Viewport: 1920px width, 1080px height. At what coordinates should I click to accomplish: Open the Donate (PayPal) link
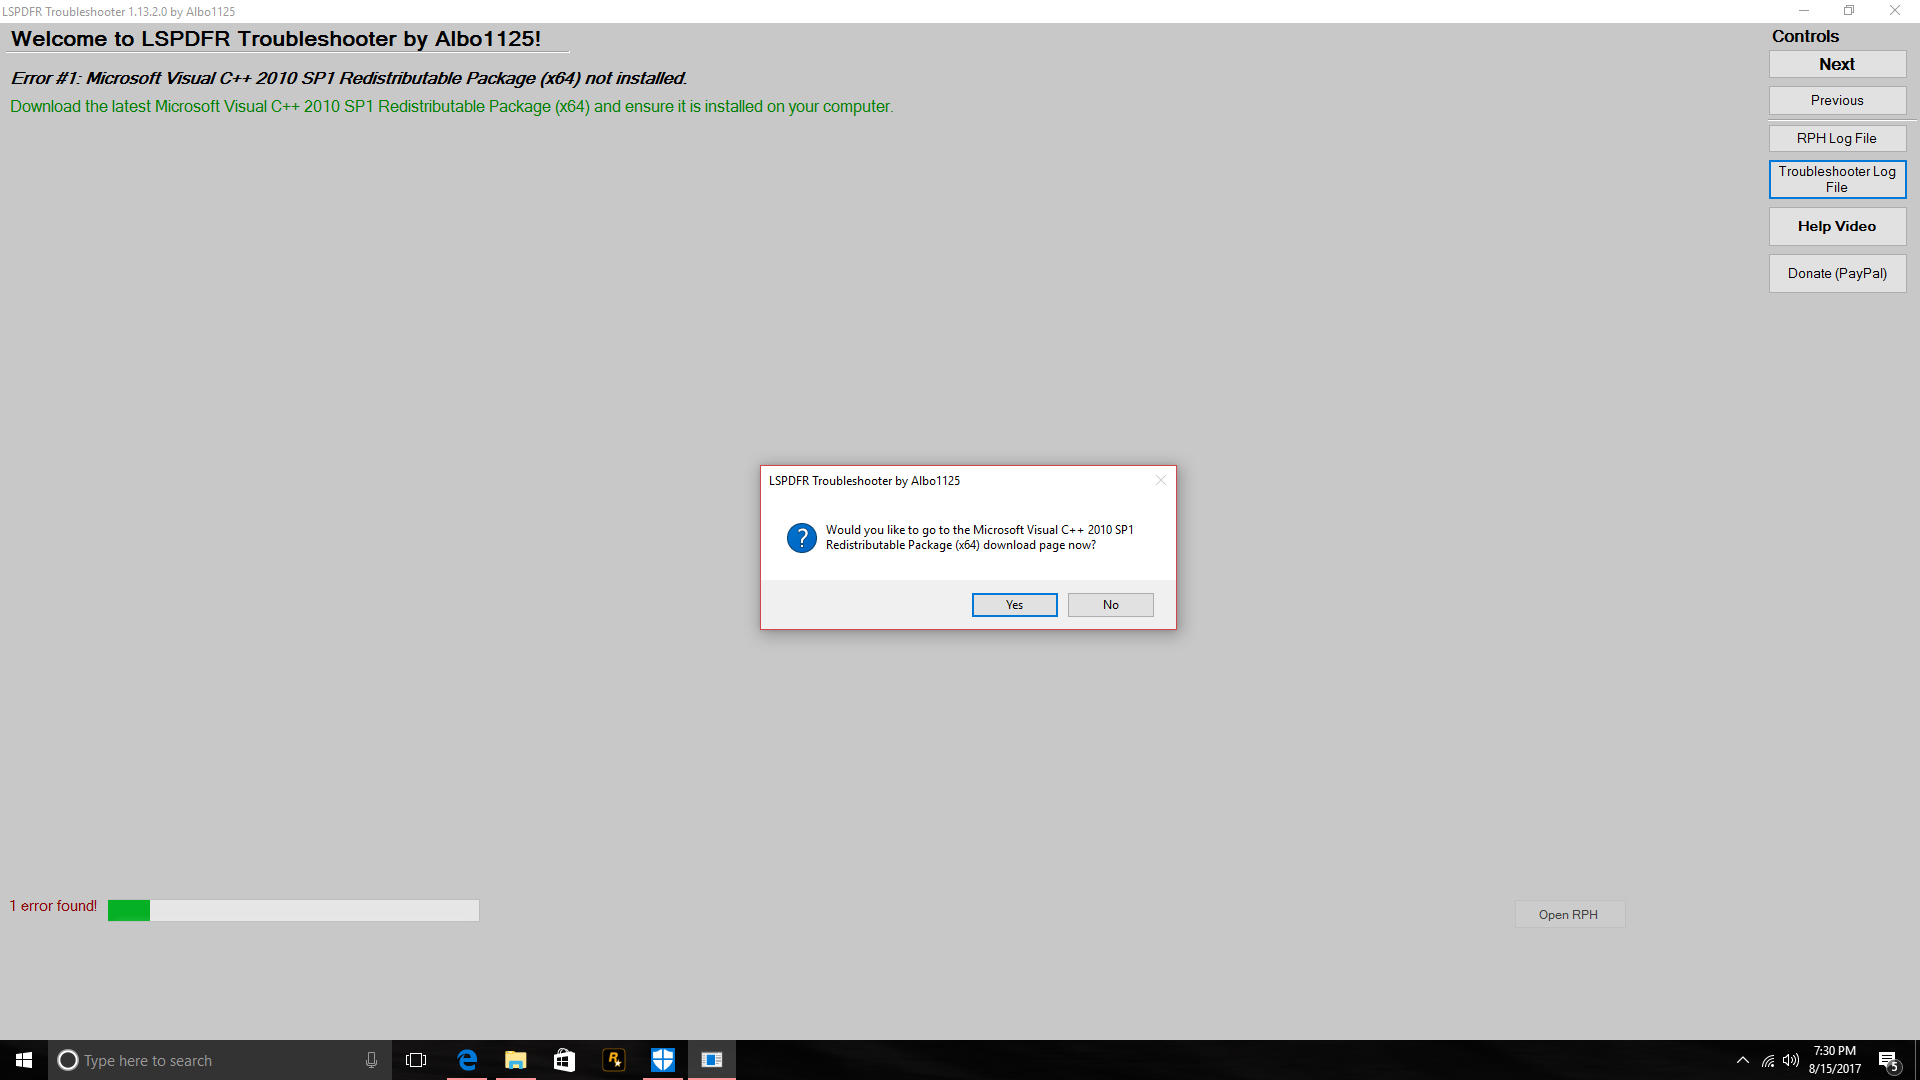point(1837,273)
